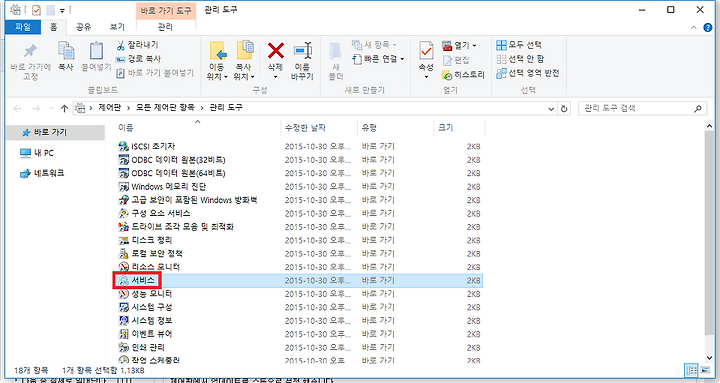720x383 pixels.
Task: Expand 제어판 breadcrumb chevron
Action: click(129, 108)
